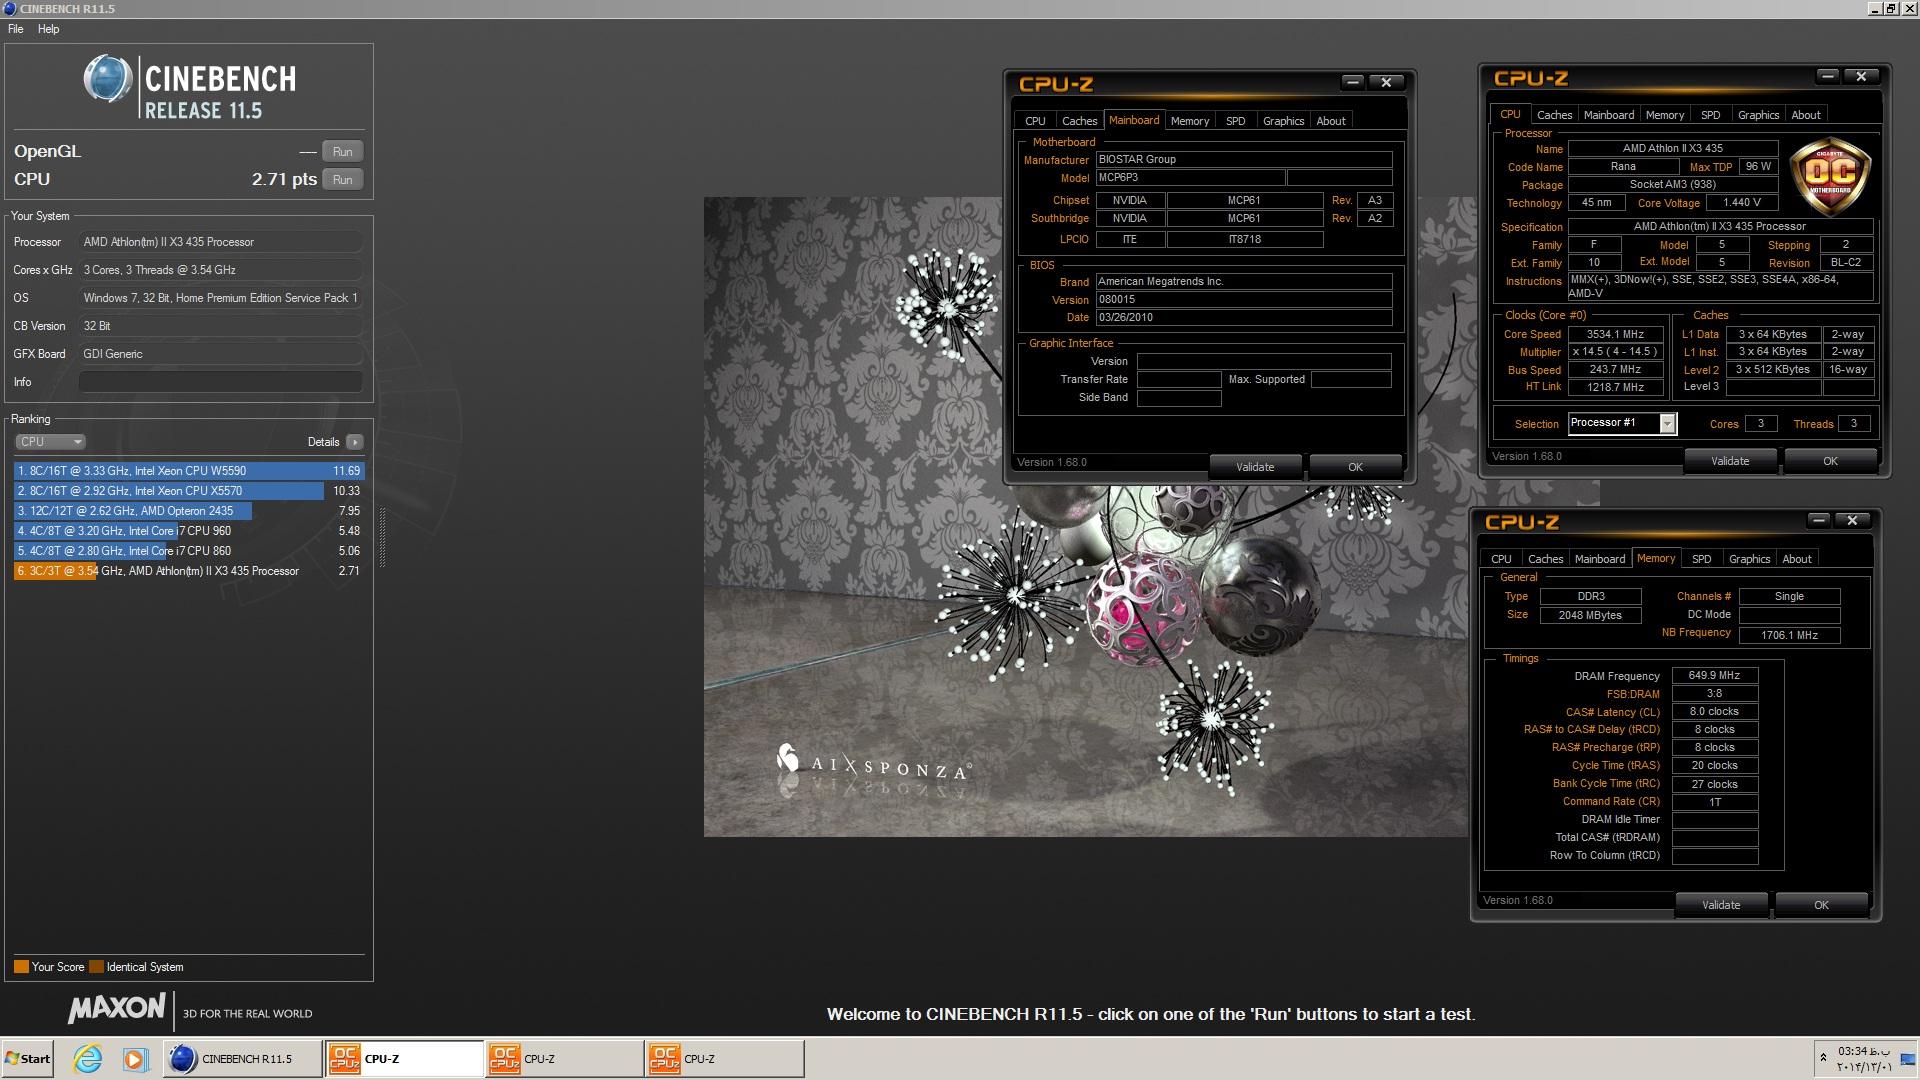Click the MAXON logo
The width and height of the screenshot is (1920, 1080).
coord(117,1008)
